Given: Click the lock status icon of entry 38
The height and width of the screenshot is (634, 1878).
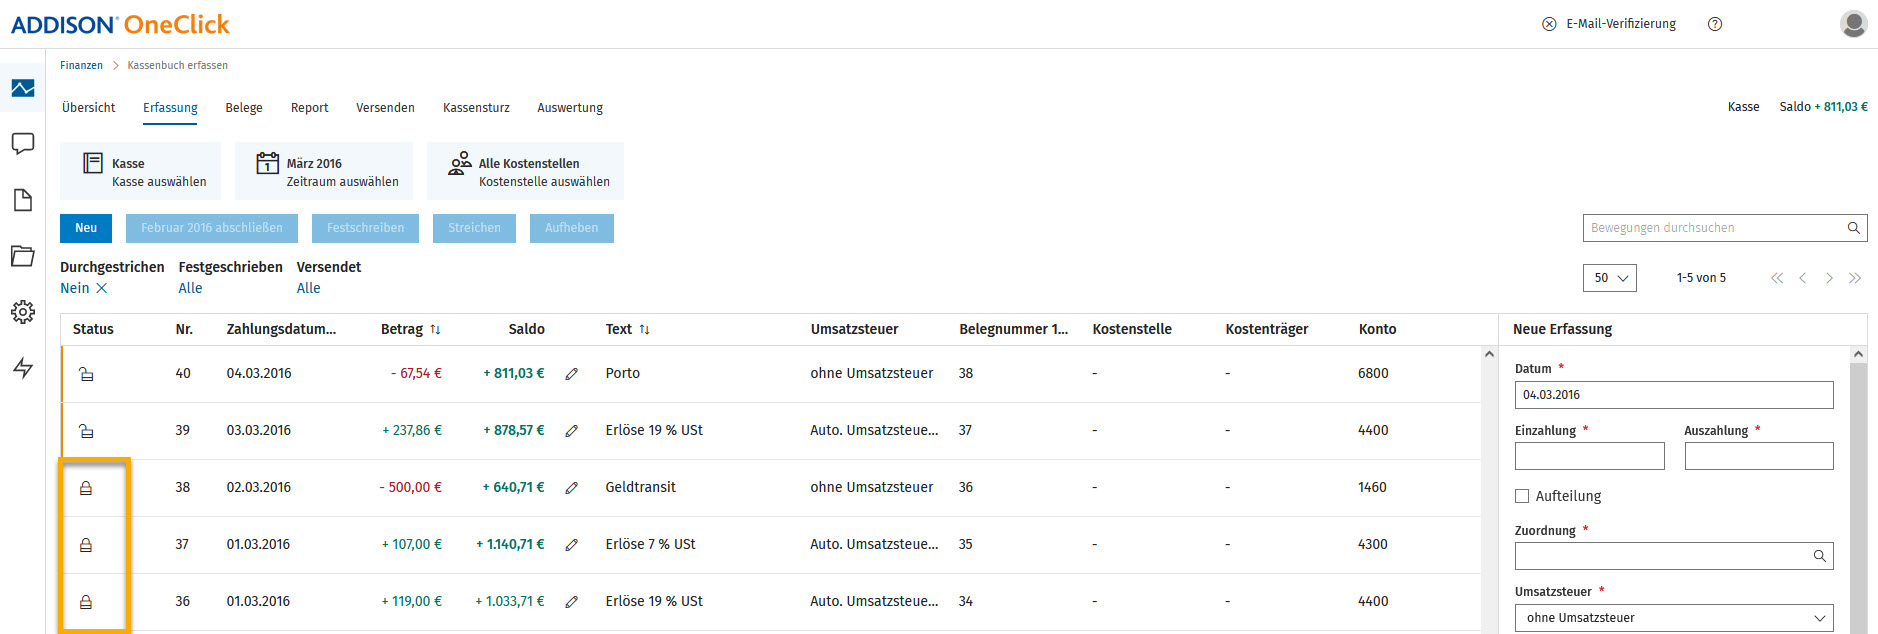Looking at the screenshot, I should 86,488.
